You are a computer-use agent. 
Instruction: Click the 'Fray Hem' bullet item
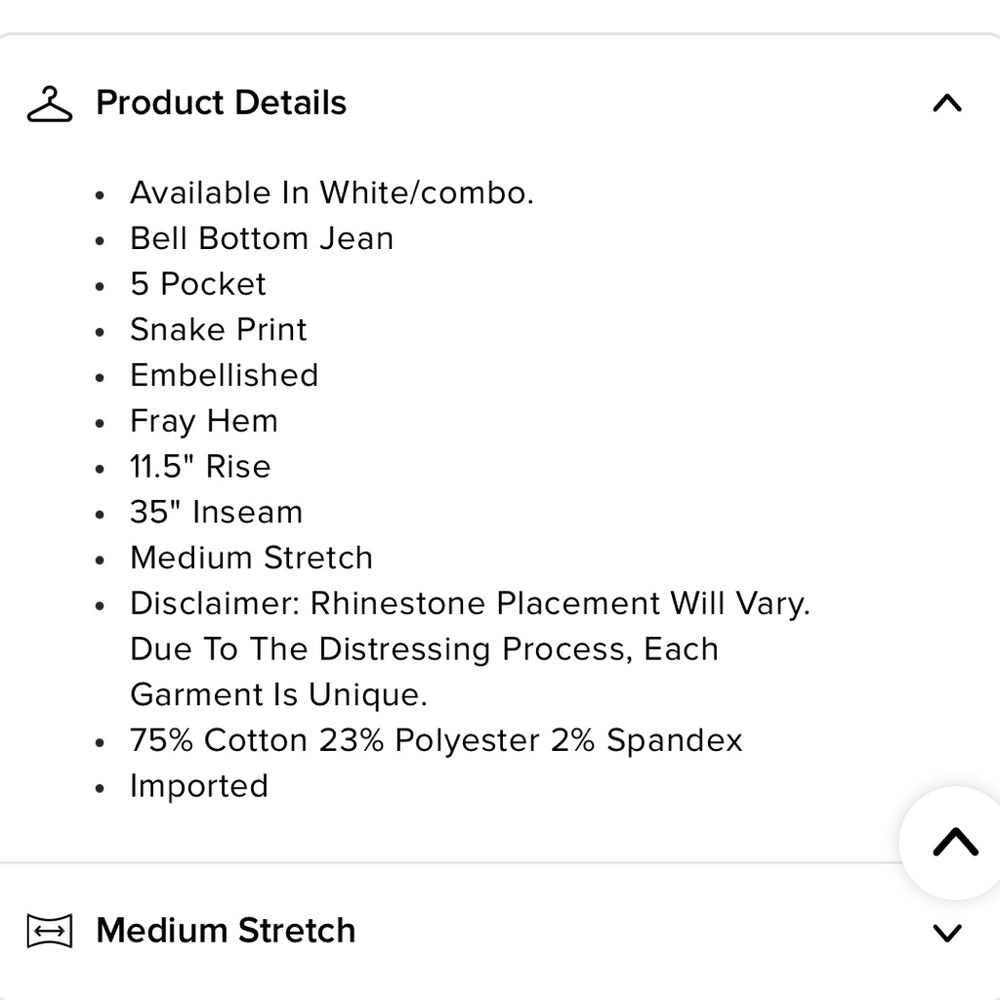(204, 421)
